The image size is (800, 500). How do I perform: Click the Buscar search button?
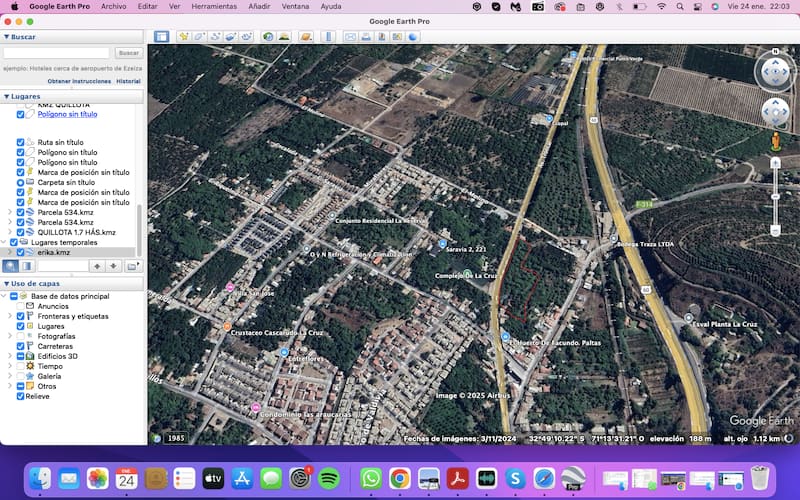[129, 53]
